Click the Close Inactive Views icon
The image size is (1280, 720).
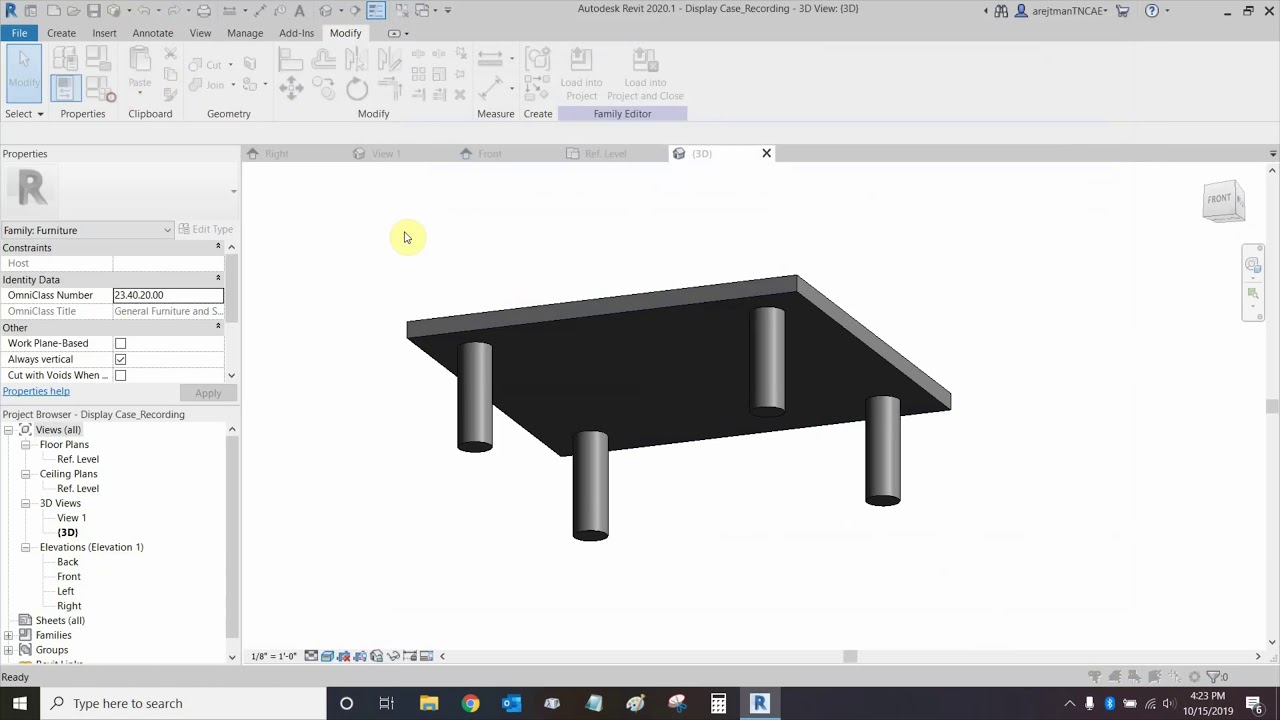401,10
